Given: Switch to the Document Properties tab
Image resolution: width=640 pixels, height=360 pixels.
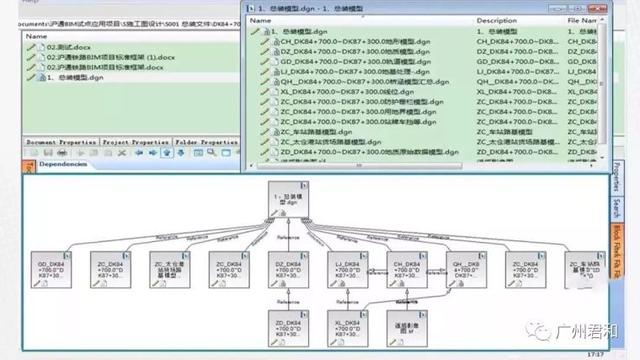Looking at the screenshot, I should [x=61, y=142].
